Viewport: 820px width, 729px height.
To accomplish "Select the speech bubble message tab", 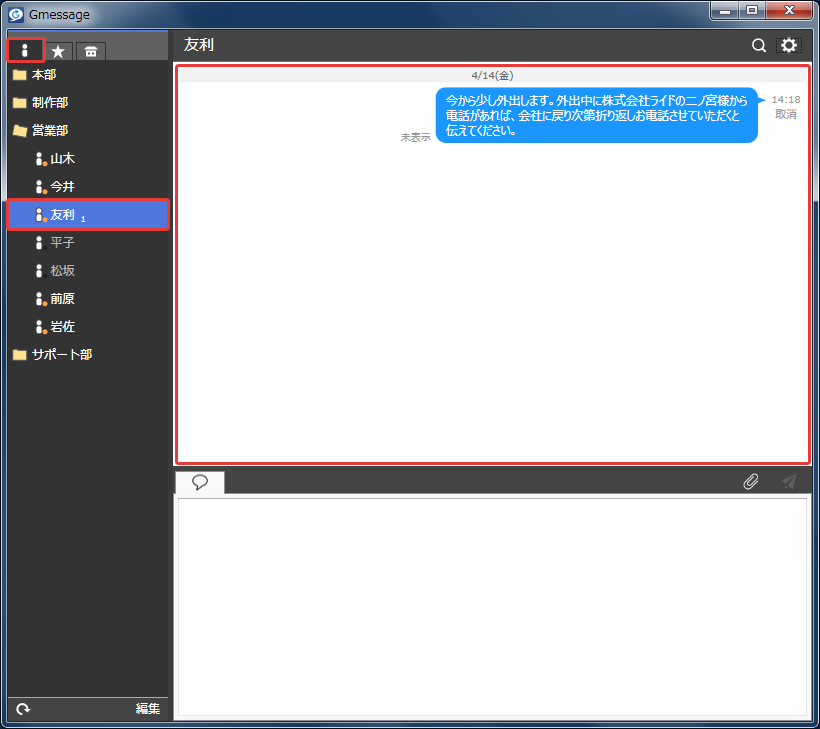I will [x=200, y=482].
